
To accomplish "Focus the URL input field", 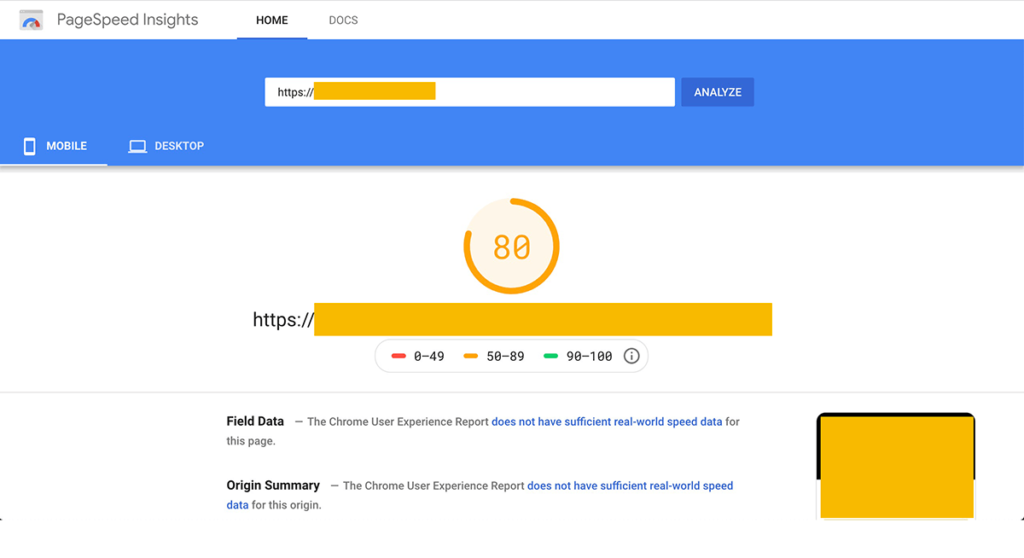I will click(x=470, y=92).
